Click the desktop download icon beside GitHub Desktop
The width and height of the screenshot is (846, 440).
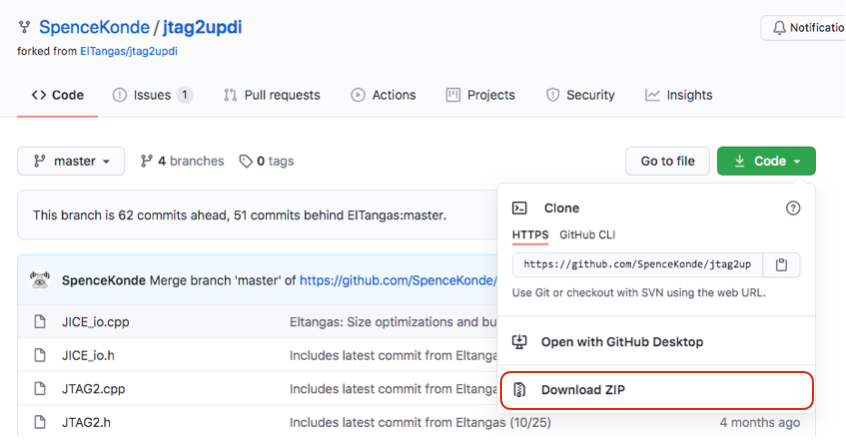[520, 342]
